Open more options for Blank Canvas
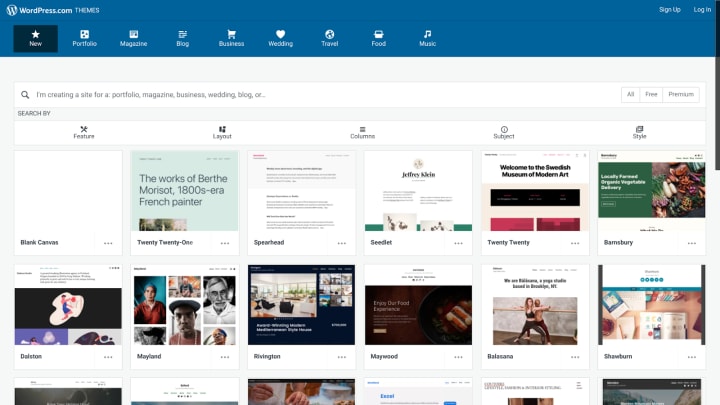 108,243
